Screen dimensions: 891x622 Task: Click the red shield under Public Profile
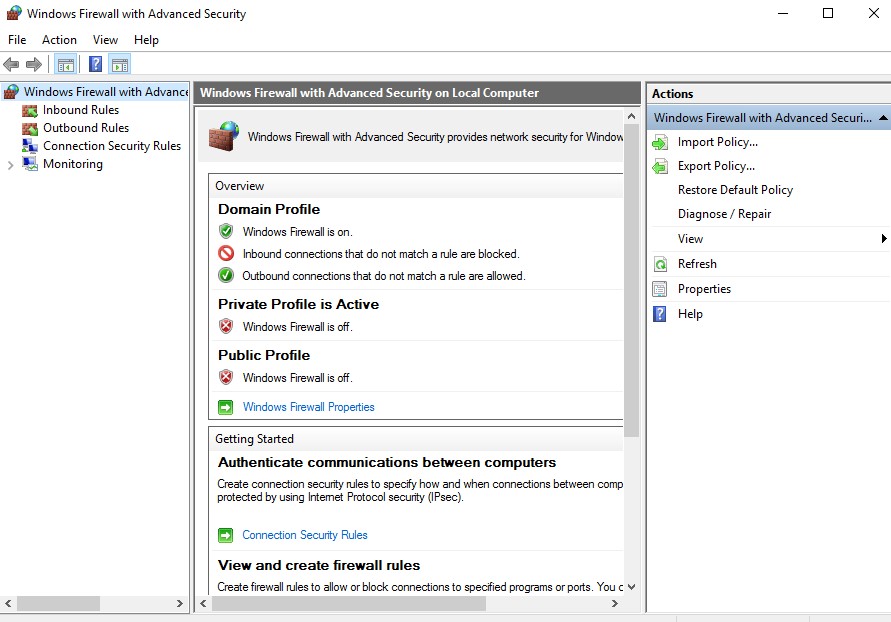point(226,377)
